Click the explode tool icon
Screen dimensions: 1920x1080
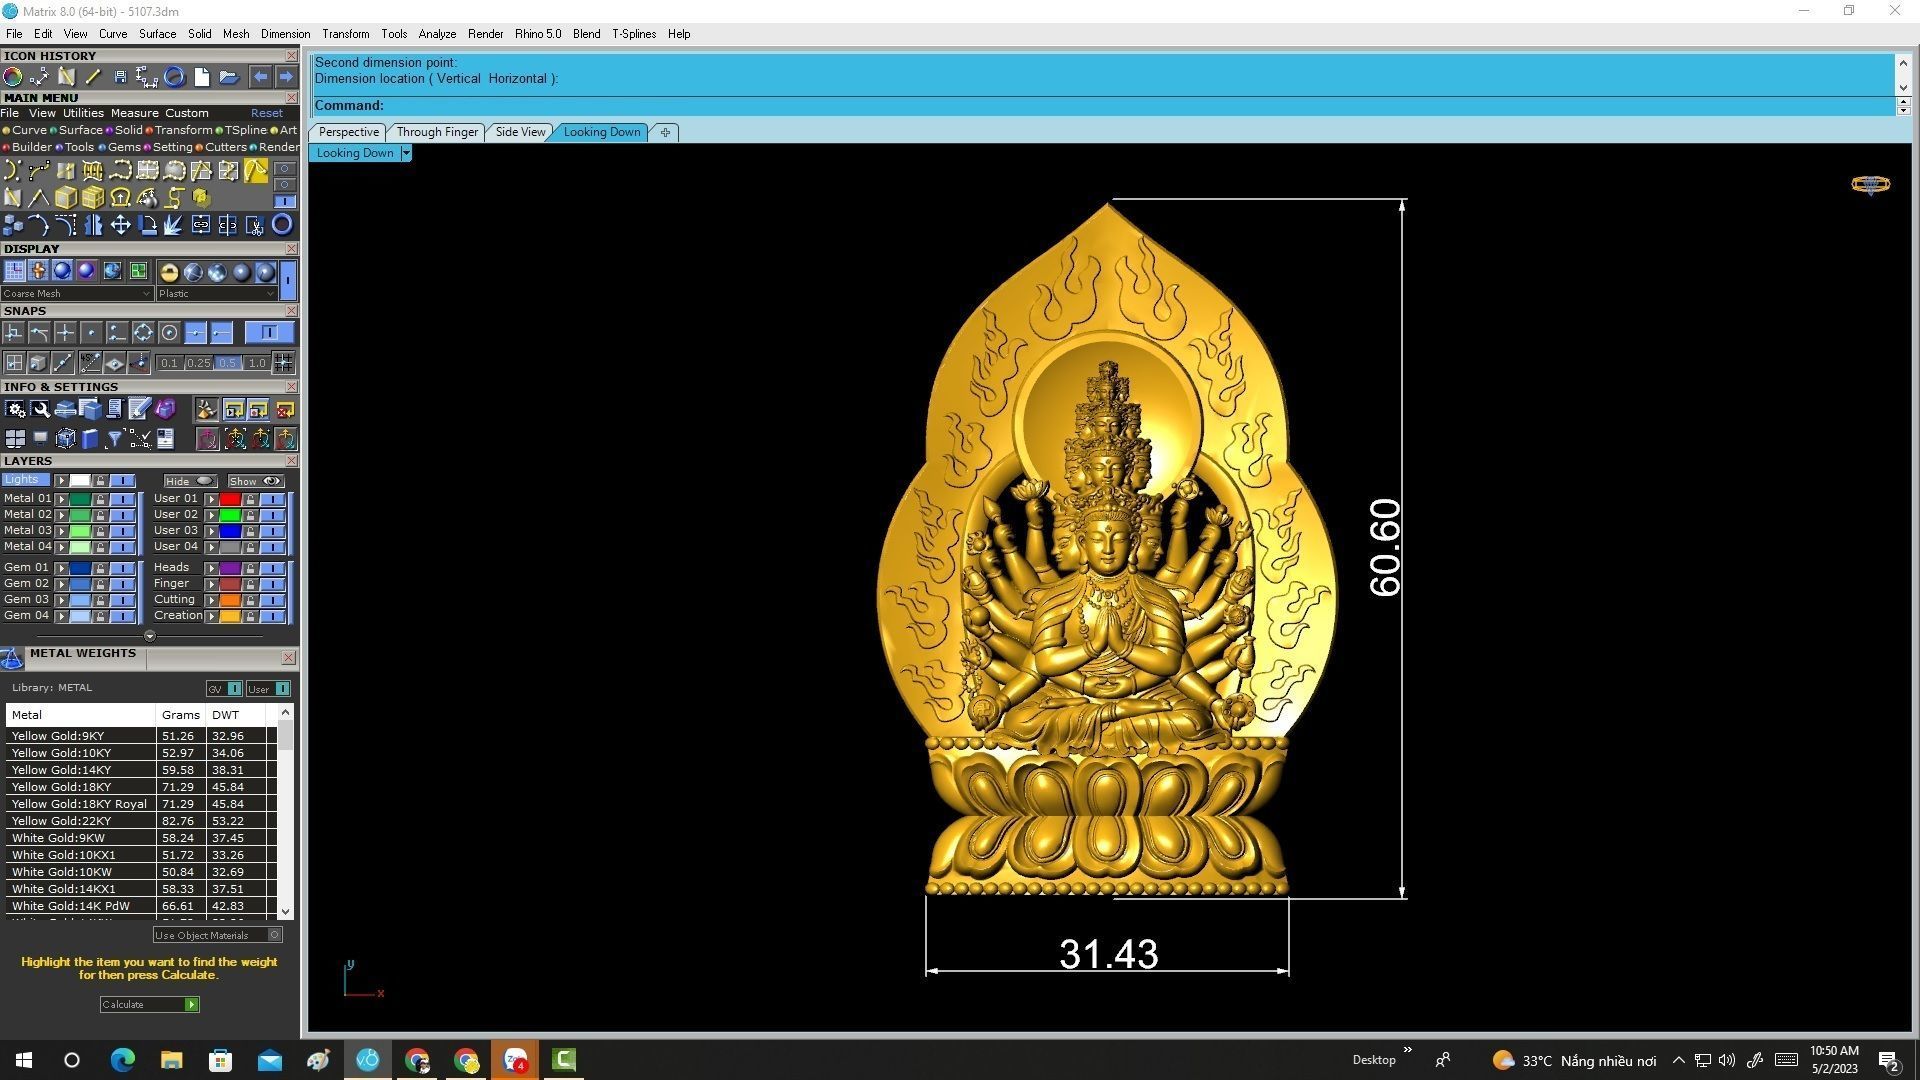click(174, 225)
